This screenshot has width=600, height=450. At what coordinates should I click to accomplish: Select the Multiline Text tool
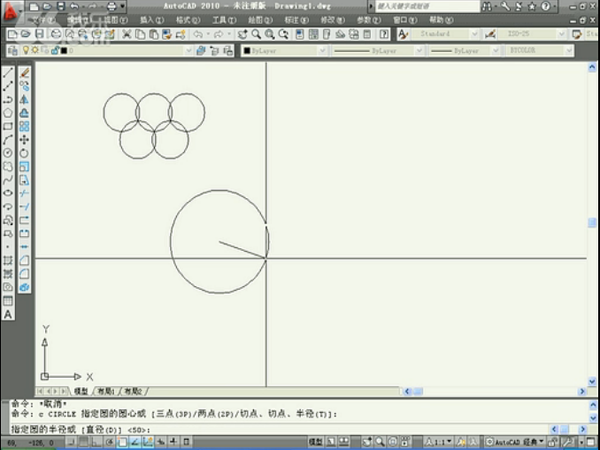coord(8,315)
